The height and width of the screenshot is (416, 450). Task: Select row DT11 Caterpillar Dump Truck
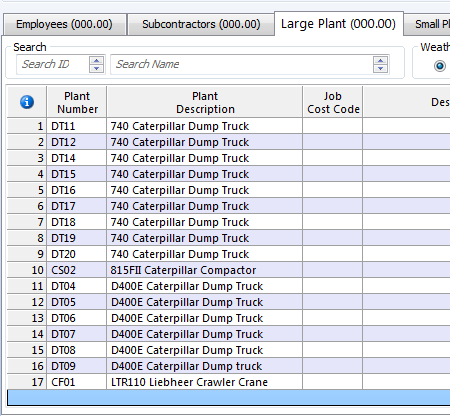click(x=228, y=126)
